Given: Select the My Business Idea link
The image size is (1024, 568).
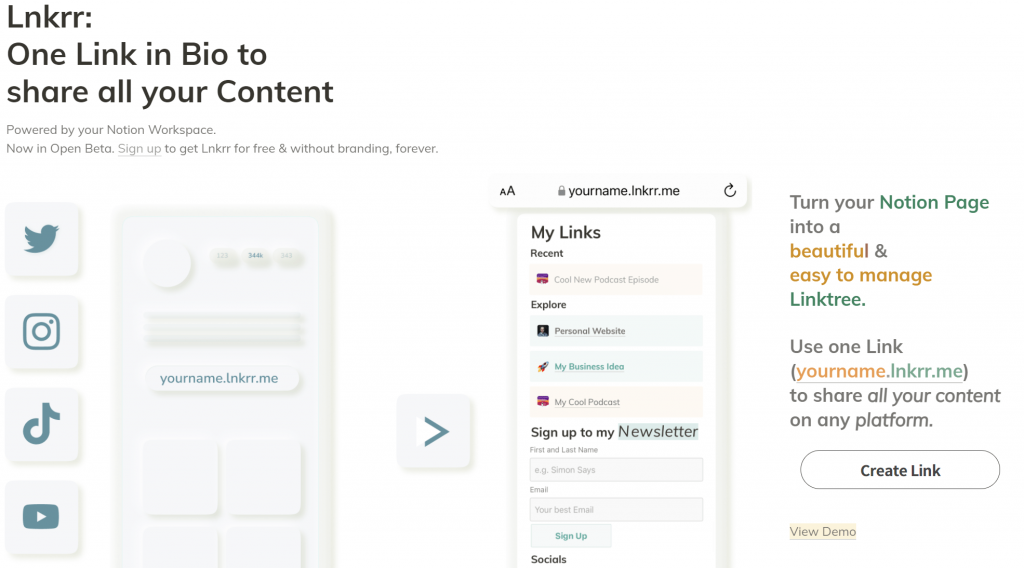Looking at the screenshot, I should (616, 366).
